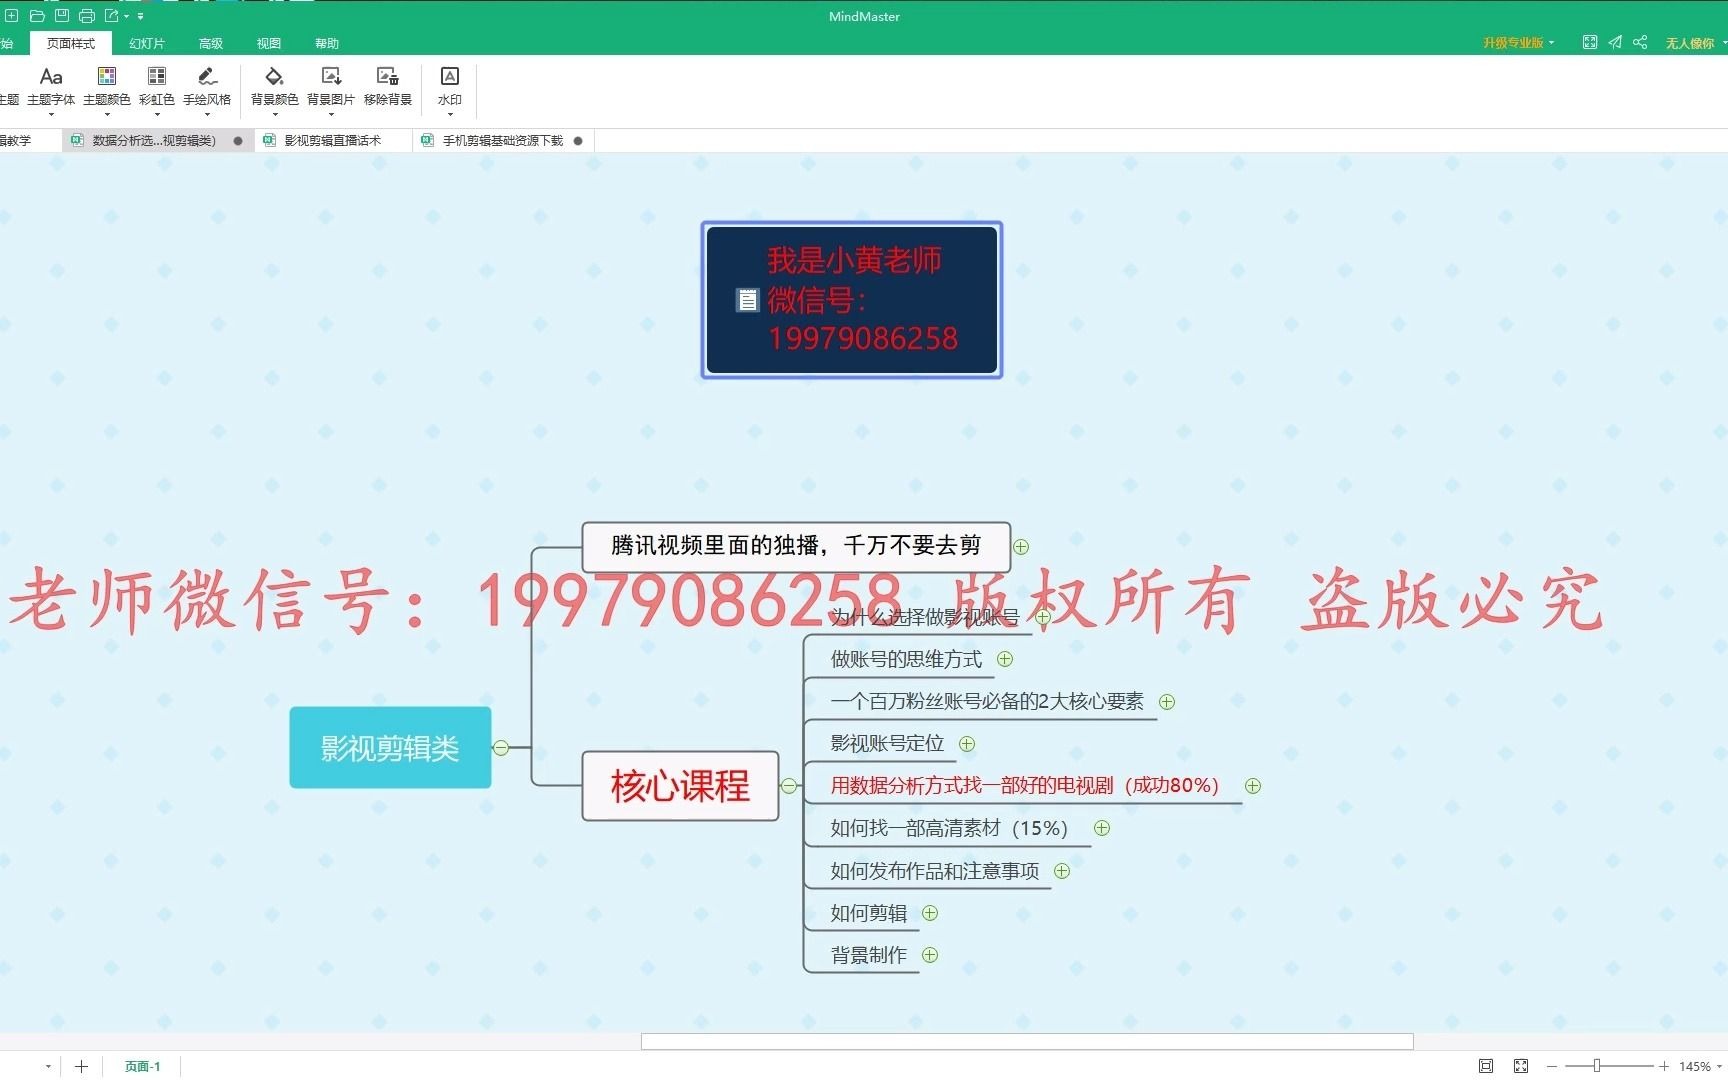Image resolution: width=1728 pixels, height=1080 pixels.
Task: Click 升级专业版 upgrade button
Action: click(x=1518, y=42)
